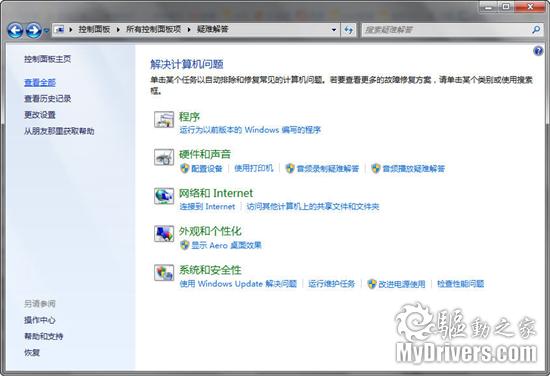Viewport: 550px width, 376px height.
Task: Open 查看全部 link in sidebar
Action: pos(40,83)
